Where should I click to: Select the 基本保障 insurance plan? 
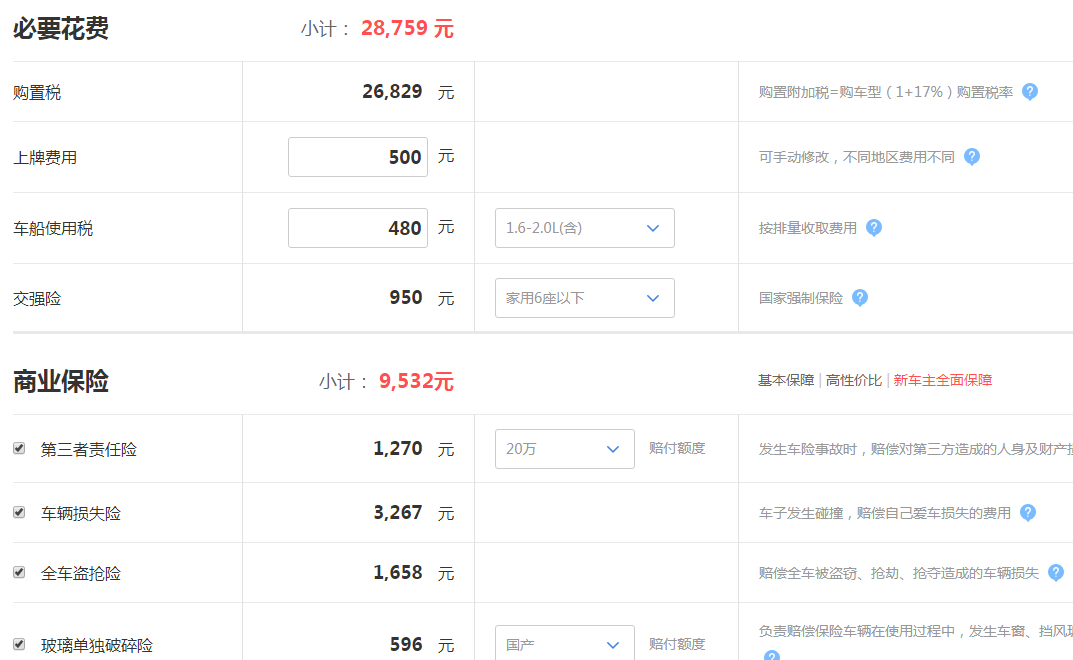pos(786,380)
